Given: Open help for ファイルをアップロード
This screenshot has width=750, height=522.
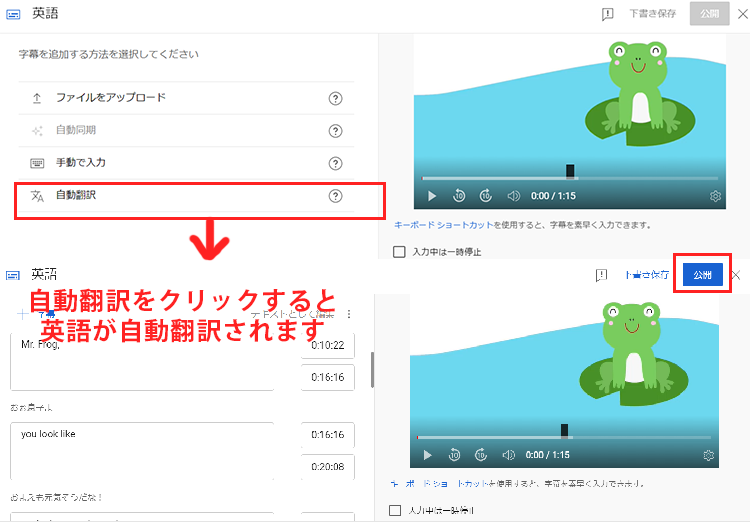Looking at the screenshot, I should [335, 99].
